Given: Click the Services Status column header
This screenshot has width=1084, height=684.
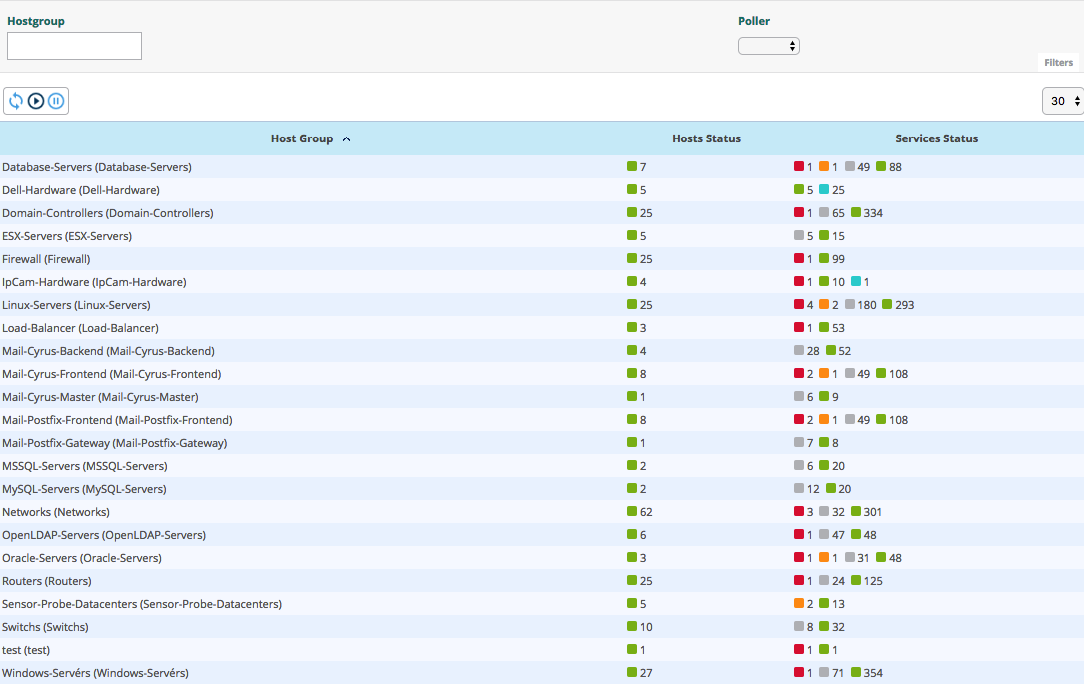Looking at the screenshot, I should tap(936, 139).
